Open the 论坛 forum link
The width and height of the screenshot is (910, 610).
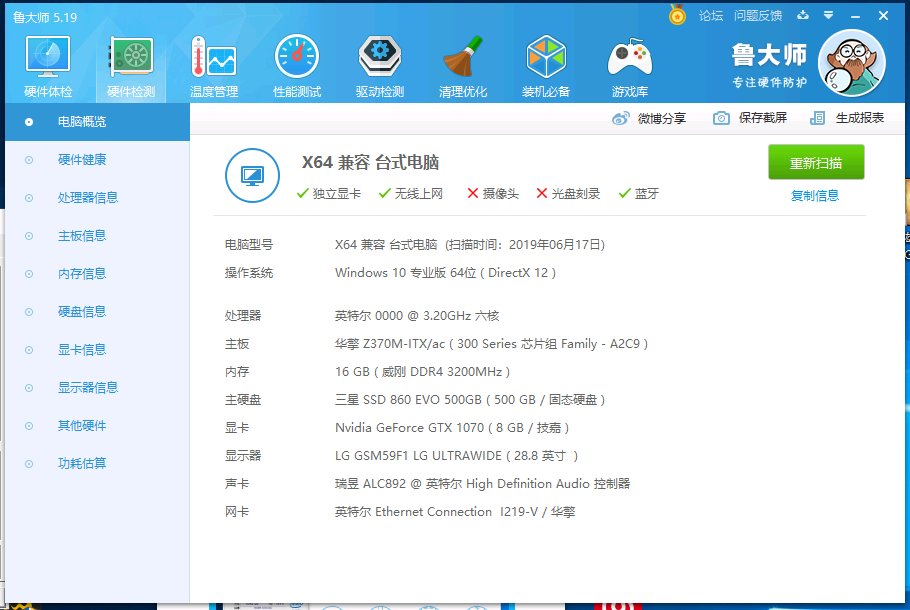pyautogui.click(x=710, y=16)
